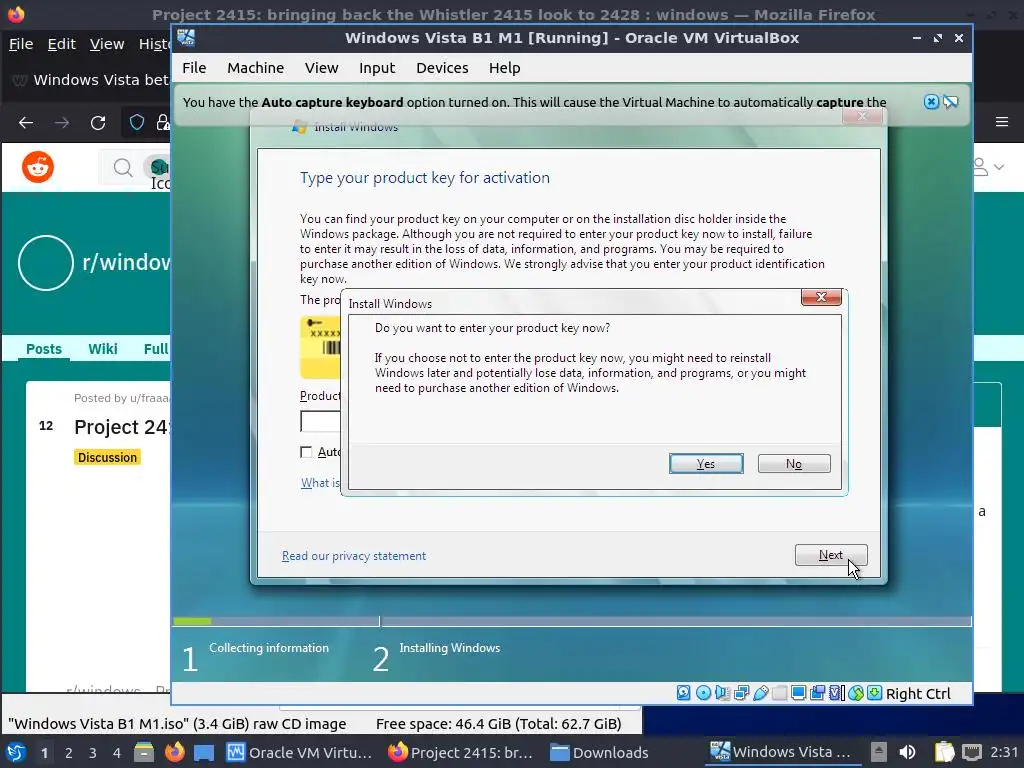This screenshot has width=1024, height=768.
Task: Click the mouse integration globe indicator
Action: point(856,693)
